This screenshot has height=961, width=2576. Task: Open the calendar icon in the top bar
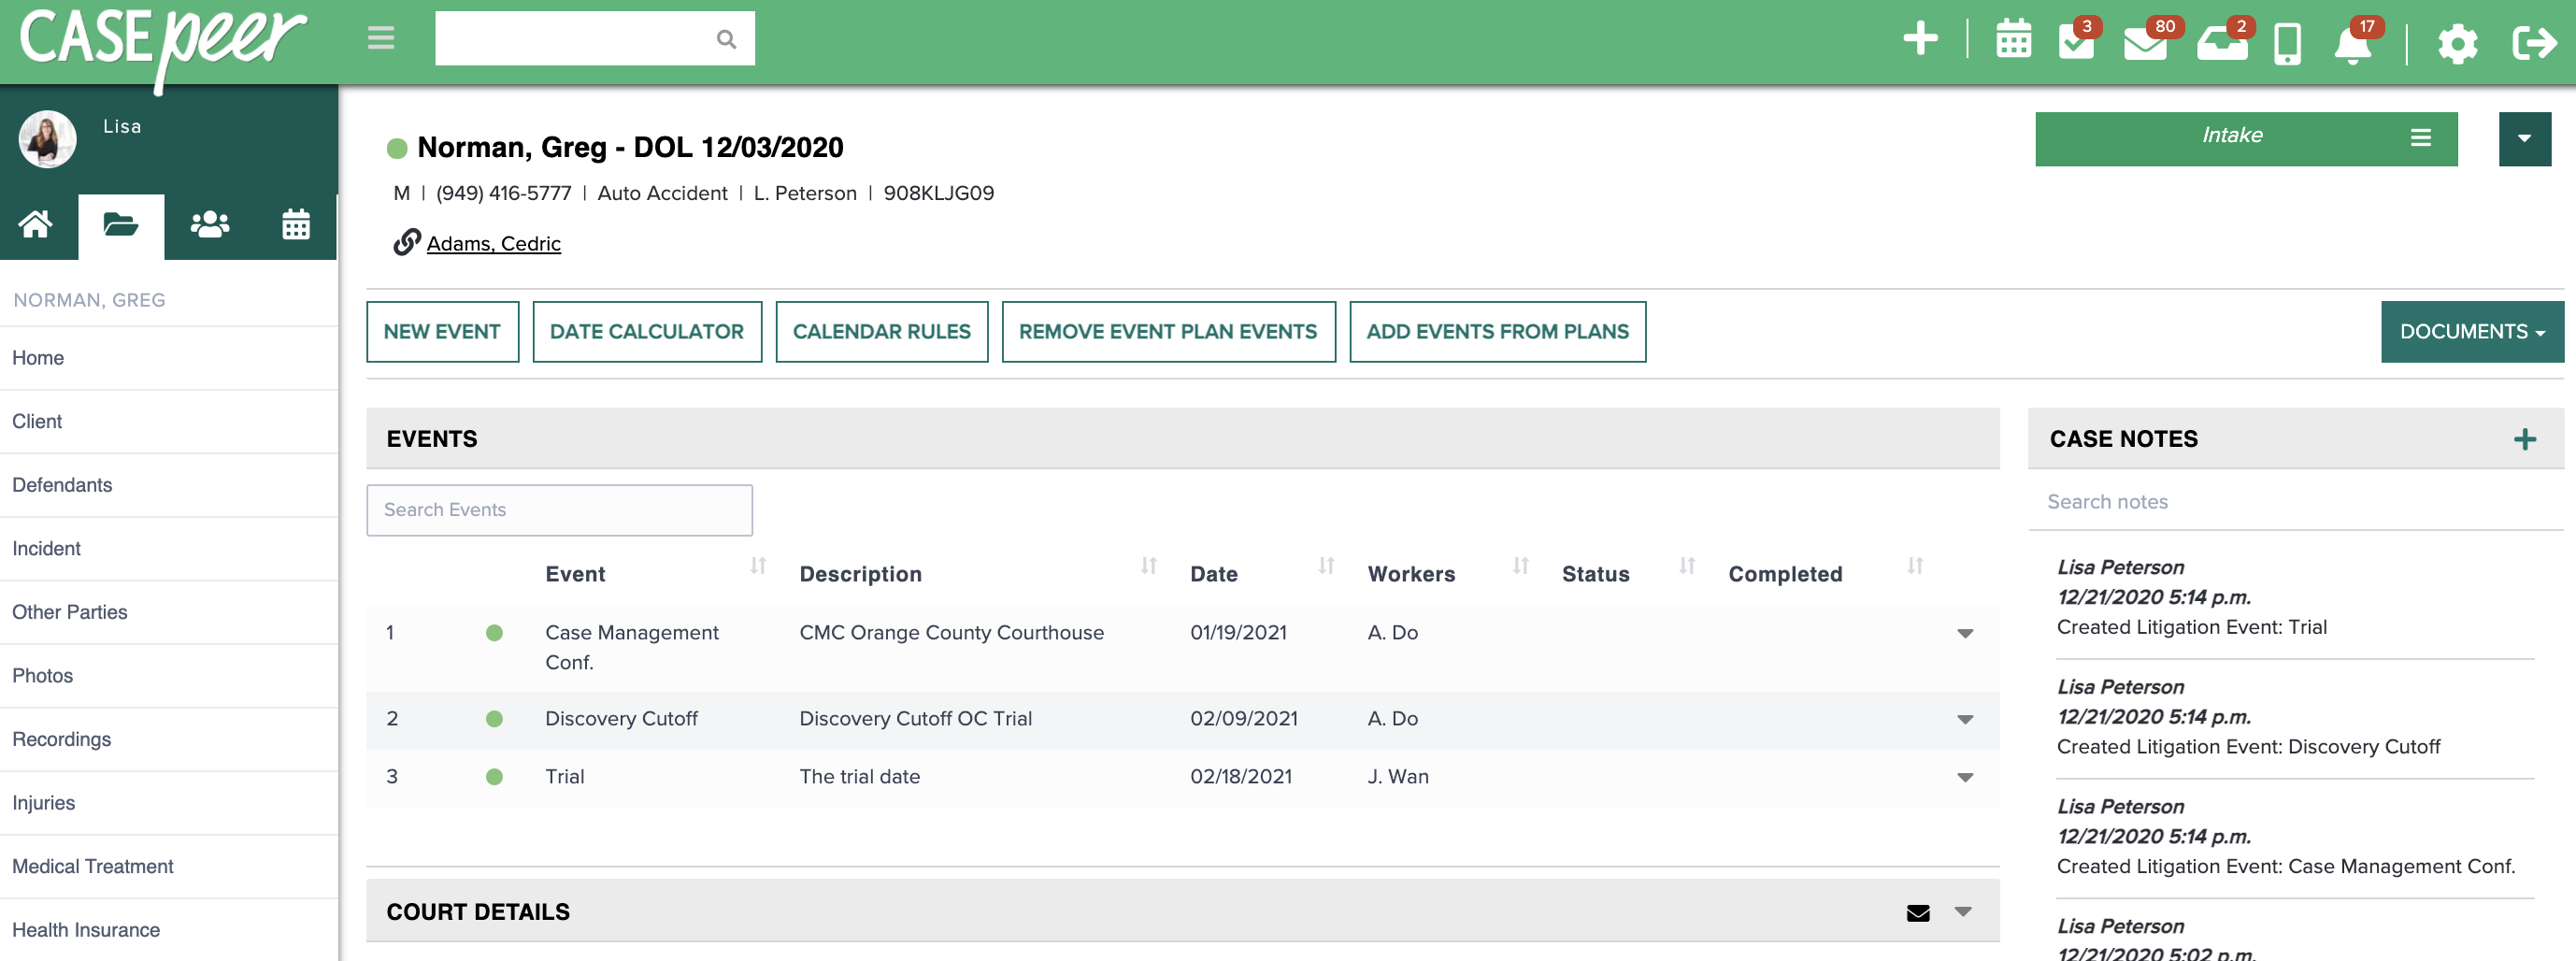(2012, 42)
